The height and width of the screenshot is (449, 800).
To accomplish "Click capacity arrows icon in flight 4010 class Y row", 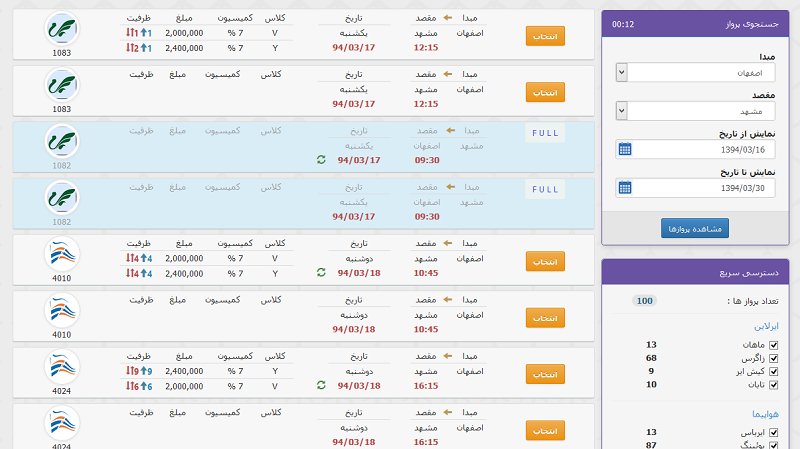I will 139,273.
